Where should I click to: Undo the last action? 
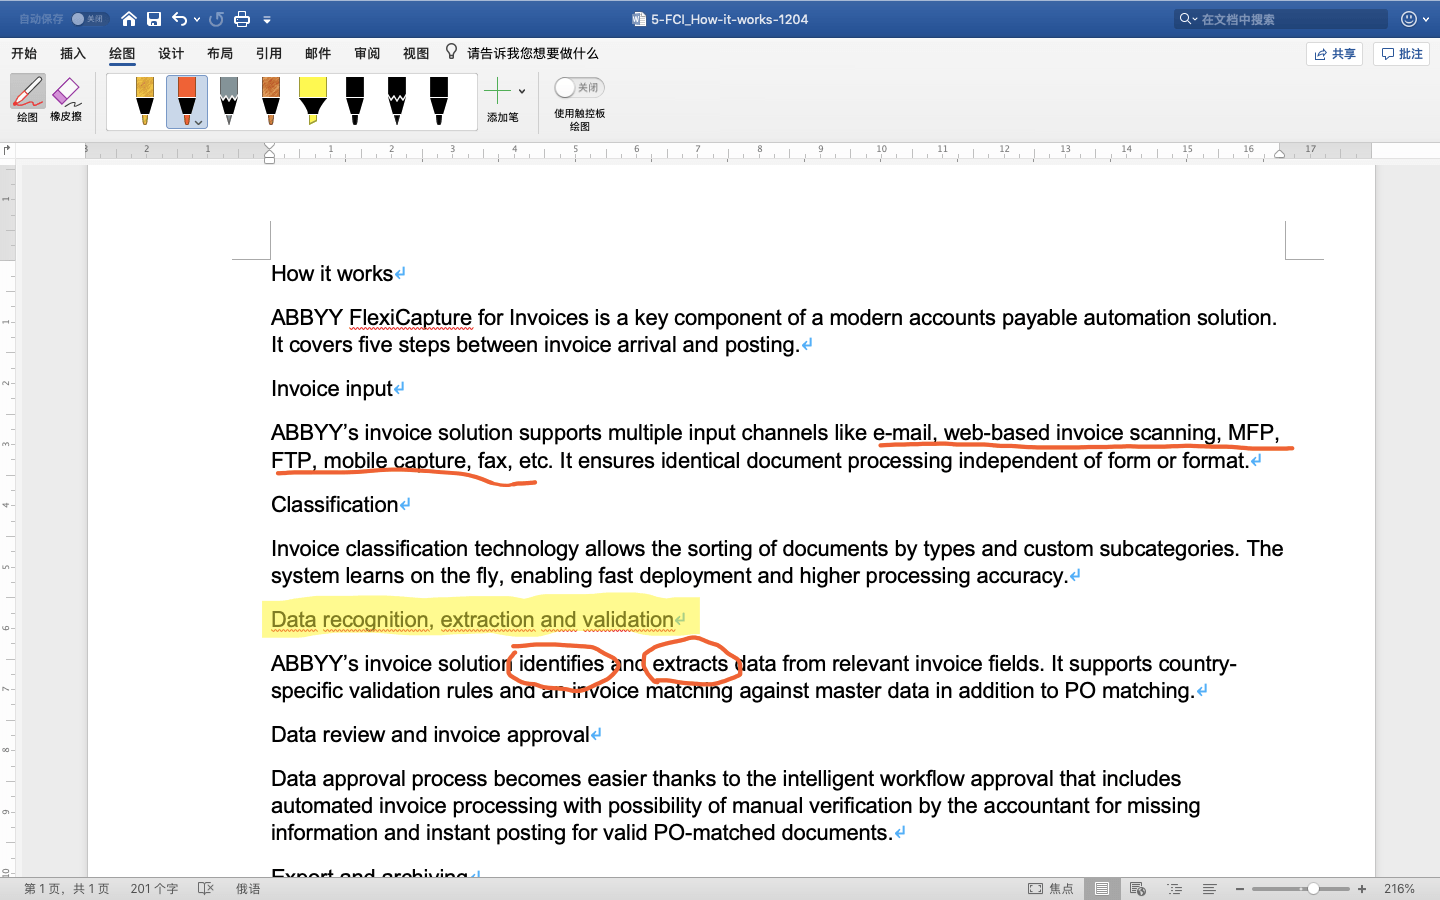179,19
